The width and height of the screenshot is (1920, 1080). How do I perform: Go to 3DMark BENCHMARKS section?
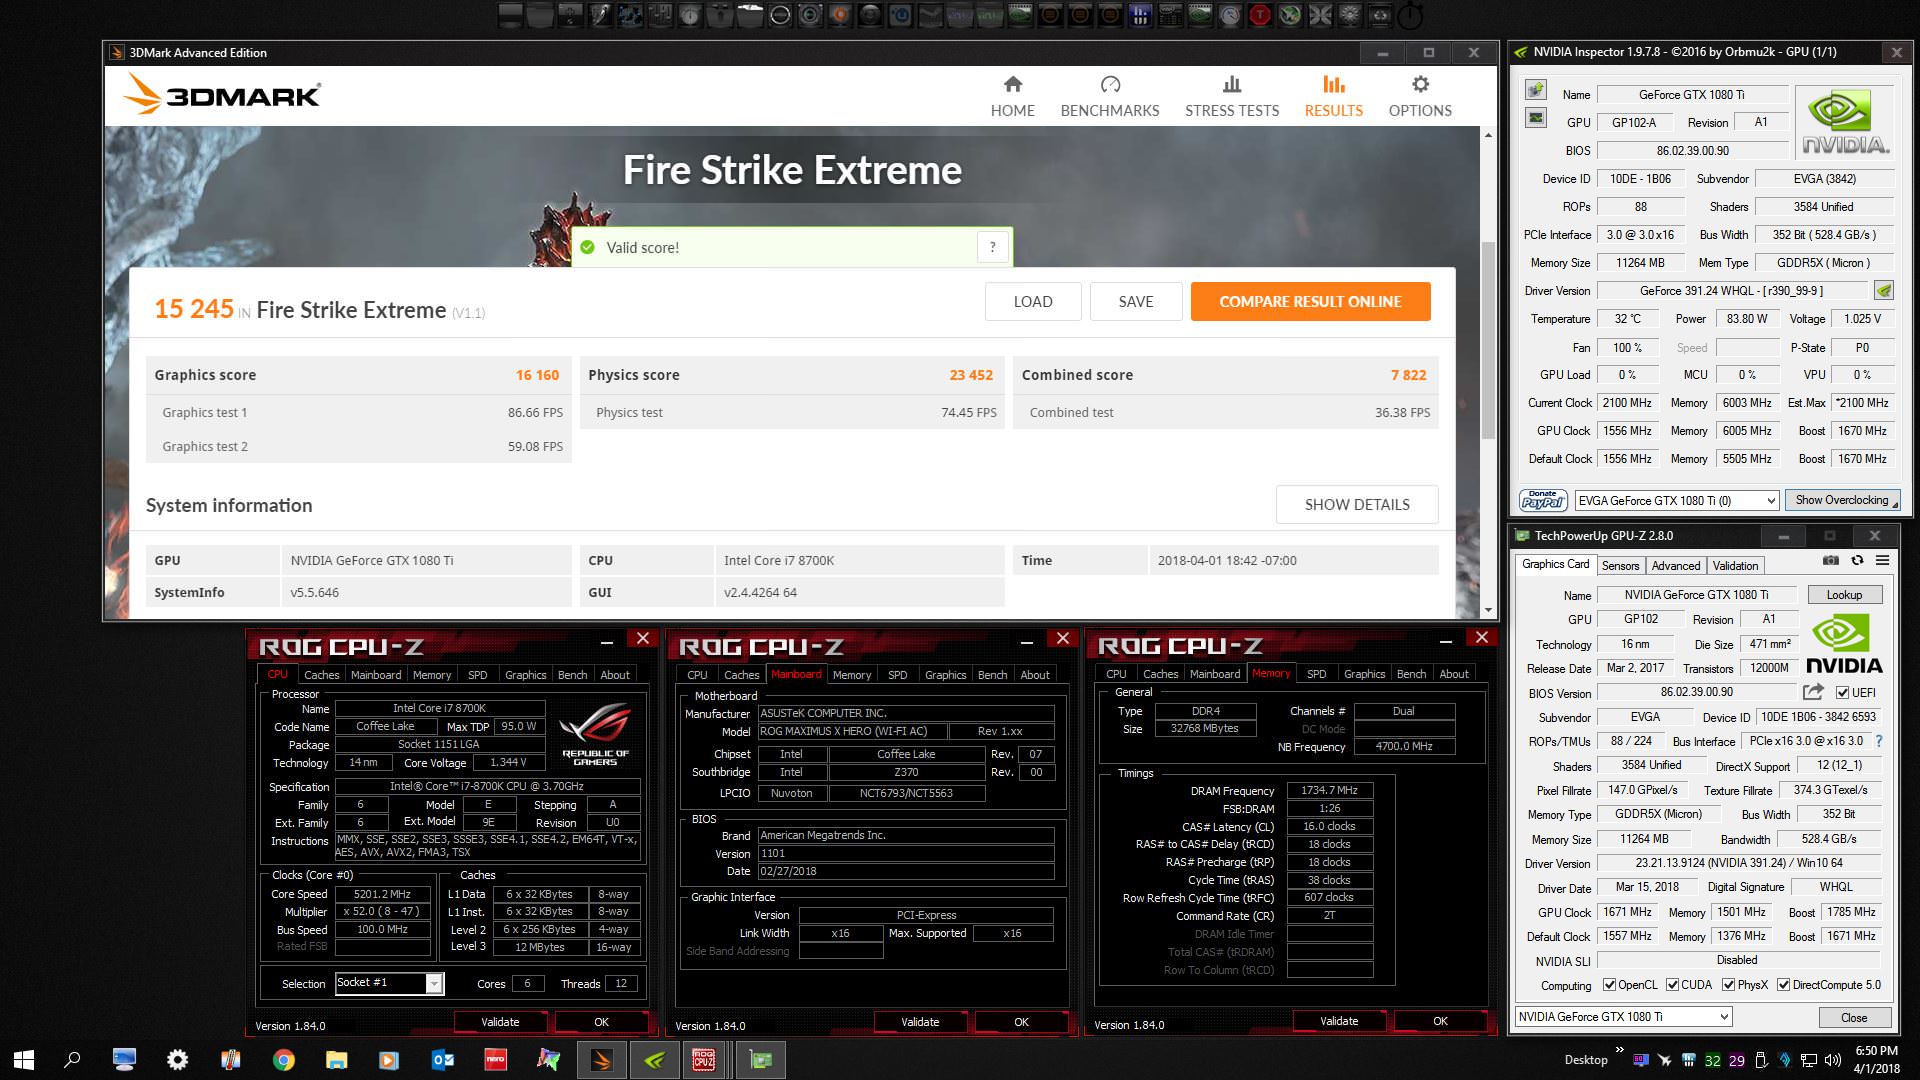click(x=1110, y=97)
